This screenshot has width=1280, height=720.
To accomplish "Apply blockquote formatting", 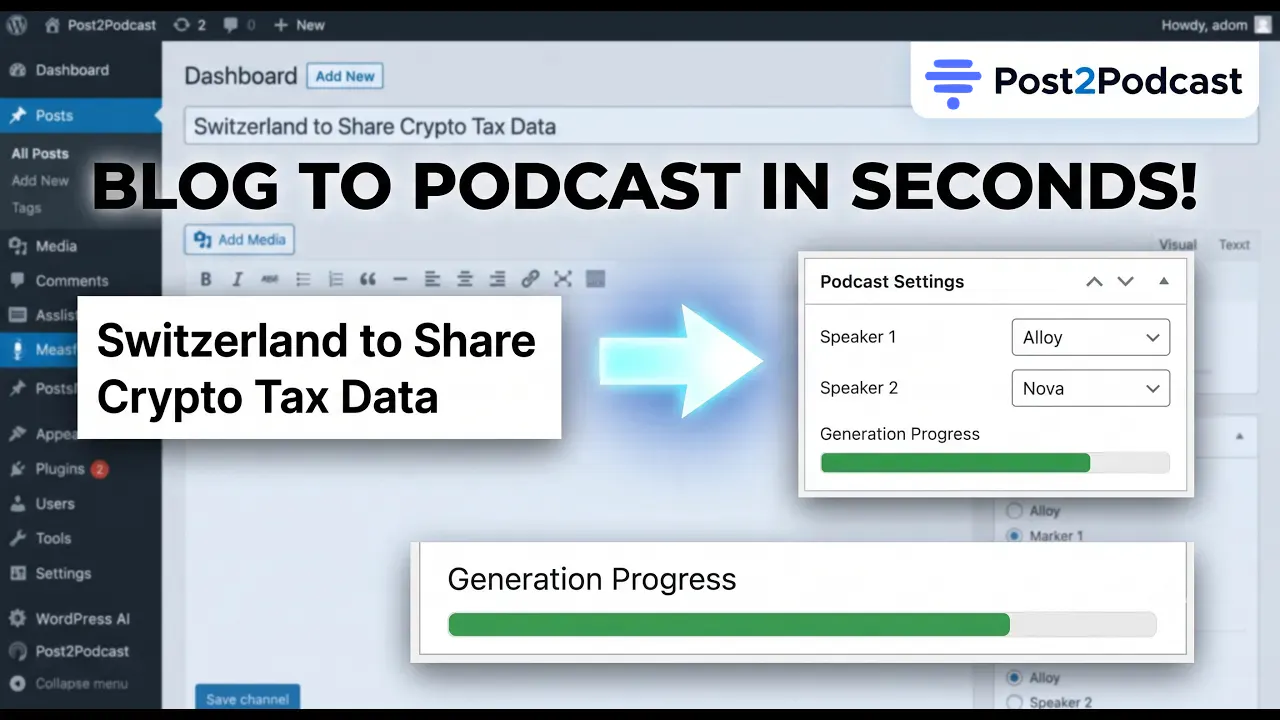I will pos(368,279).
